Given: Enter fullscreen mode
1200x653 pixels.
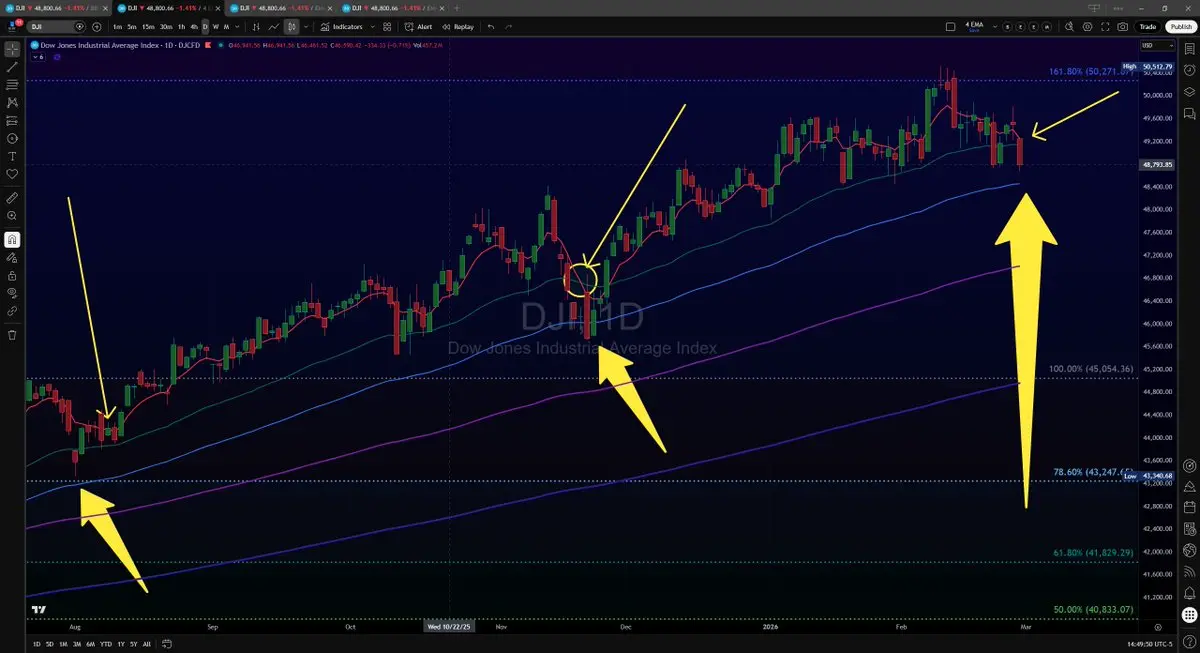Looking at the screenshot, I should pyautogui.click(x=1105, y=27).
